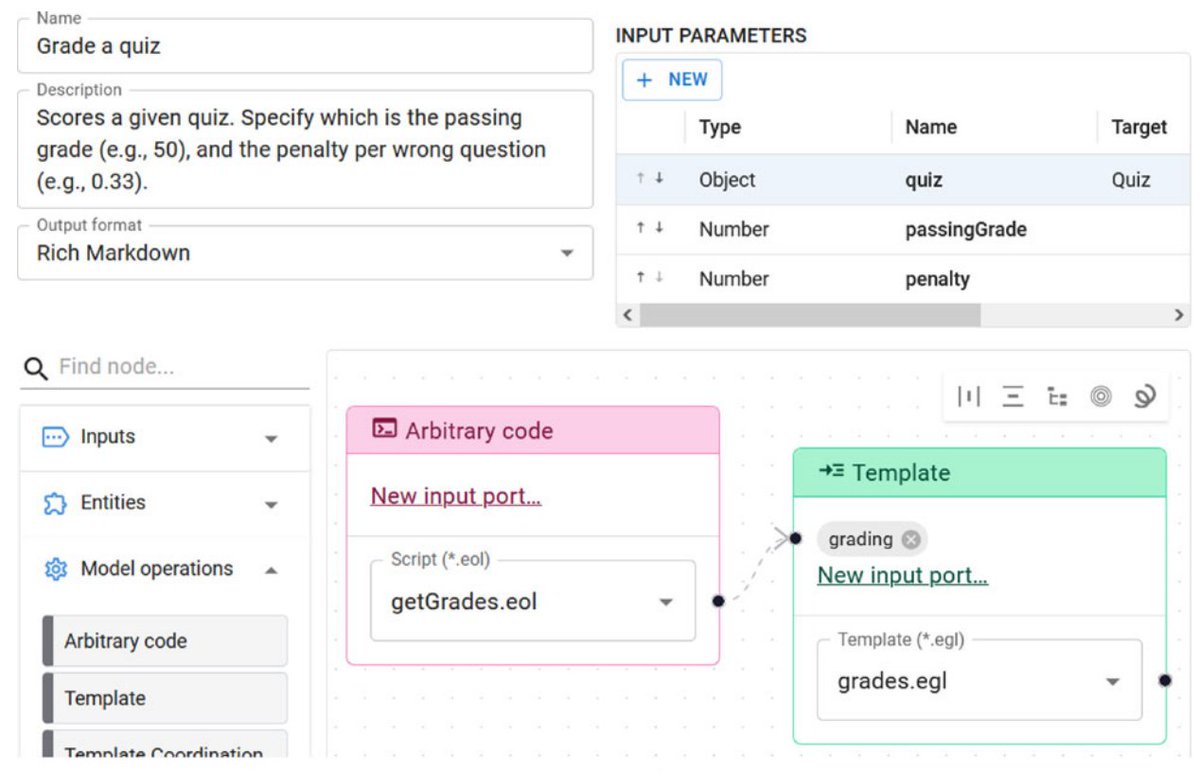The height and width of the screenshot is (771, 1200).
Task: Remove the grading port chip
Action: (x=910, y=540)
